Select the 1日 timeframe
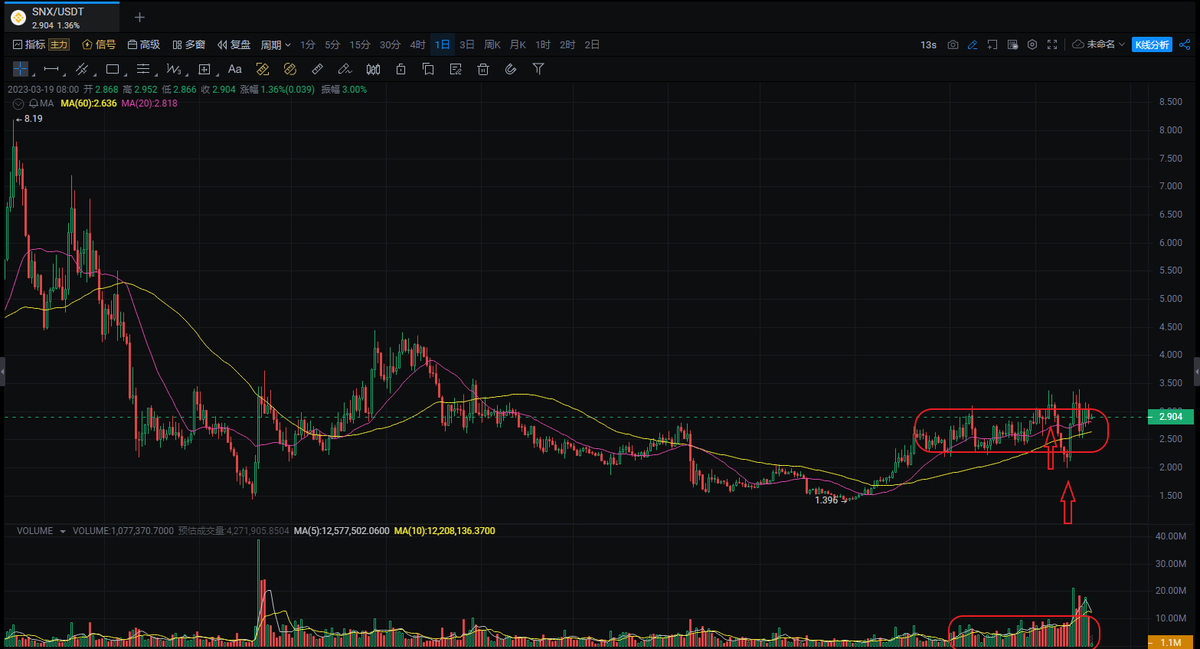The height and width of the screenshot is (649, 1200). pyautogui.click(x=442, y=45)
